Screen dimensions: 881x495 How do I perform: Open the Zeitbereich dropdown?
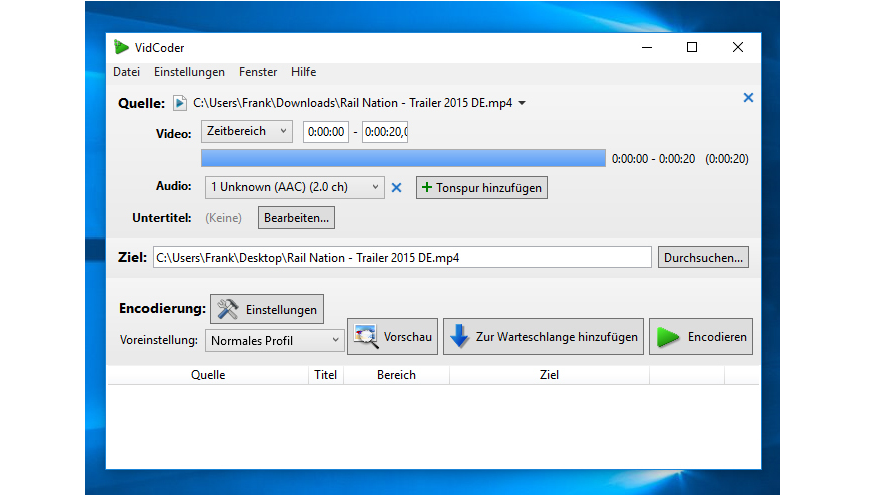tap(246, 131)
